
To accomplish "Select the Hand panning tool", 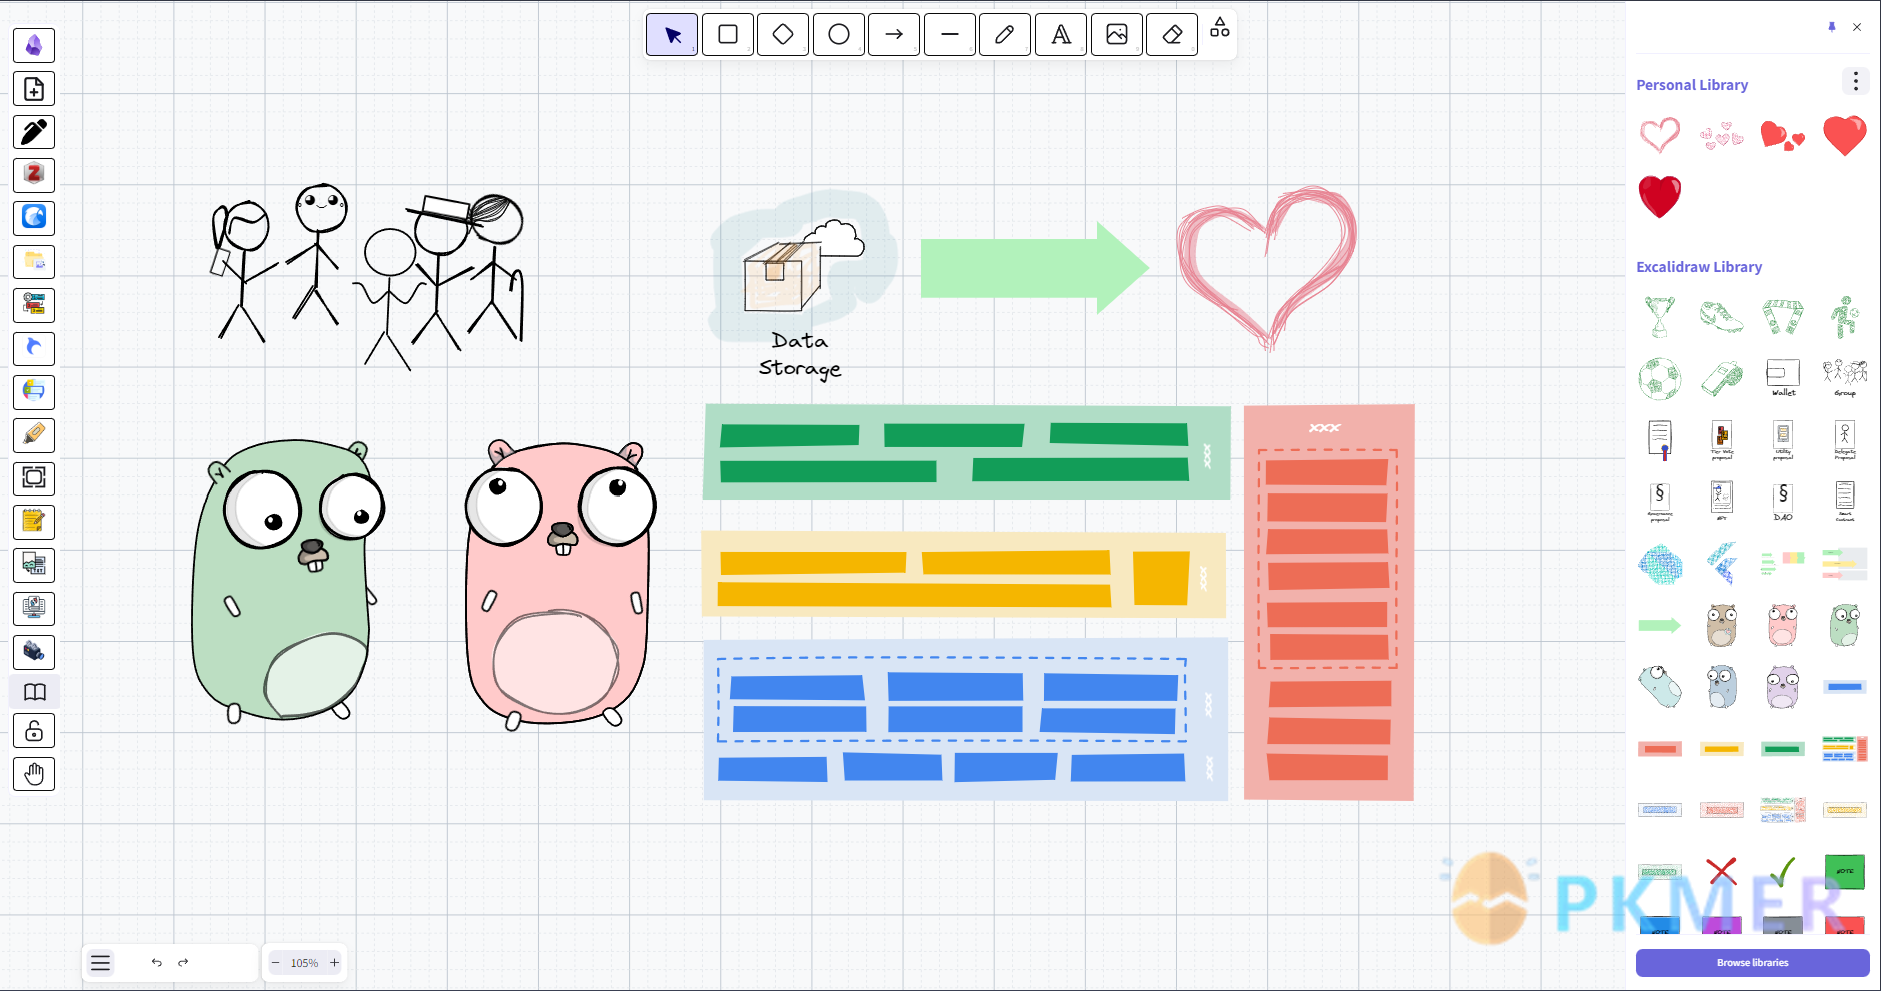I will coord(34,774).
